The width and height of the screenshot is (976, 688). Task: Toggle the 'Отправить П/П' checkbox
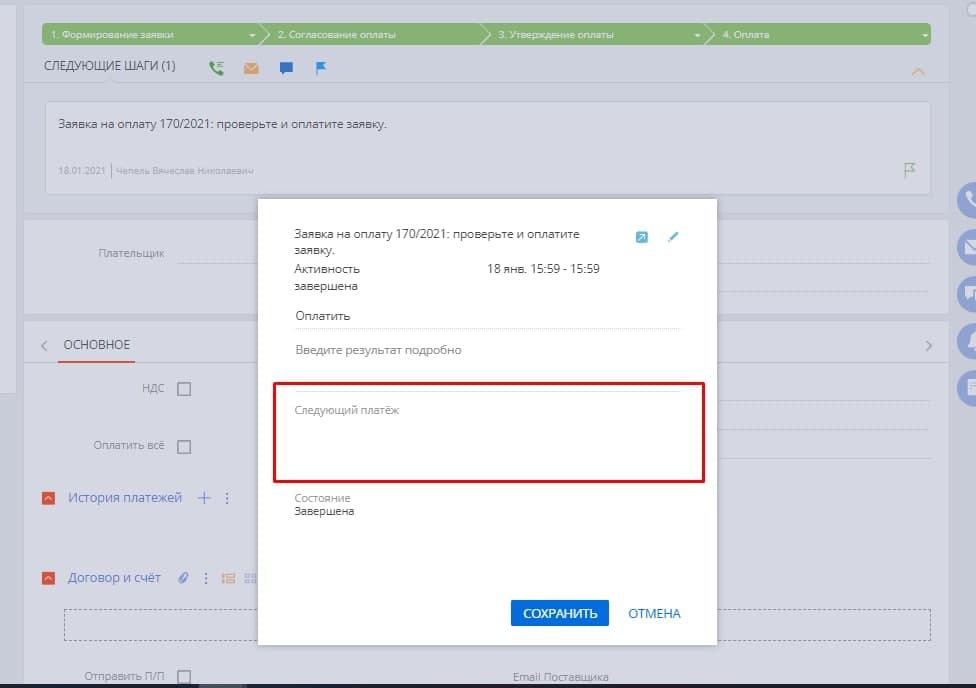pyautogui.click(x=184, y=676)
